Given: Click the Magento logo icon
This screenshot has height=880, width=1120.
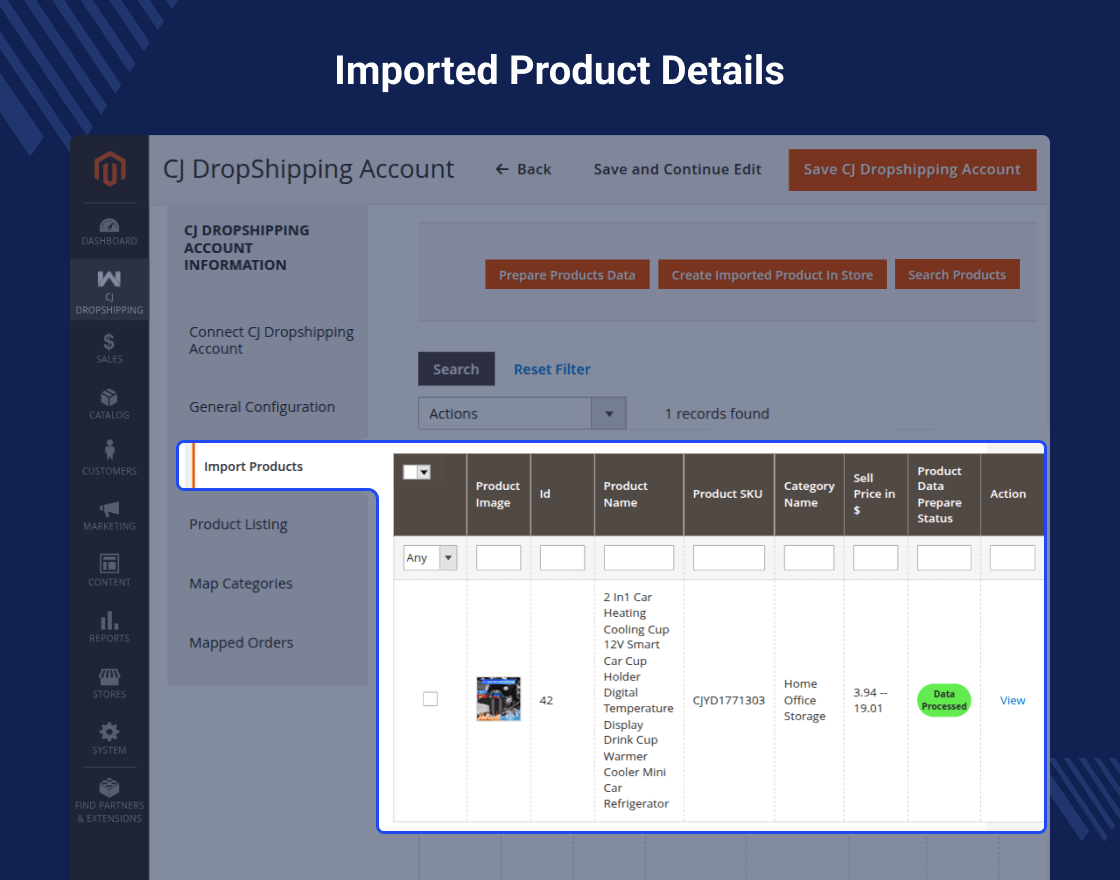Looking at the screenshot, I should pos(109,169).
